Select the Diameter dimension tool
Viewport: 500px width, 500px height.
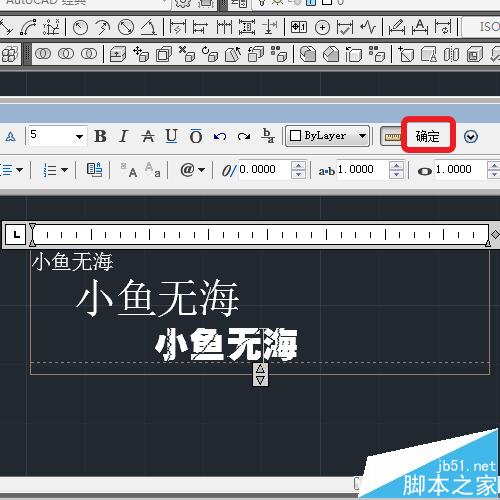tap(126, 27)
